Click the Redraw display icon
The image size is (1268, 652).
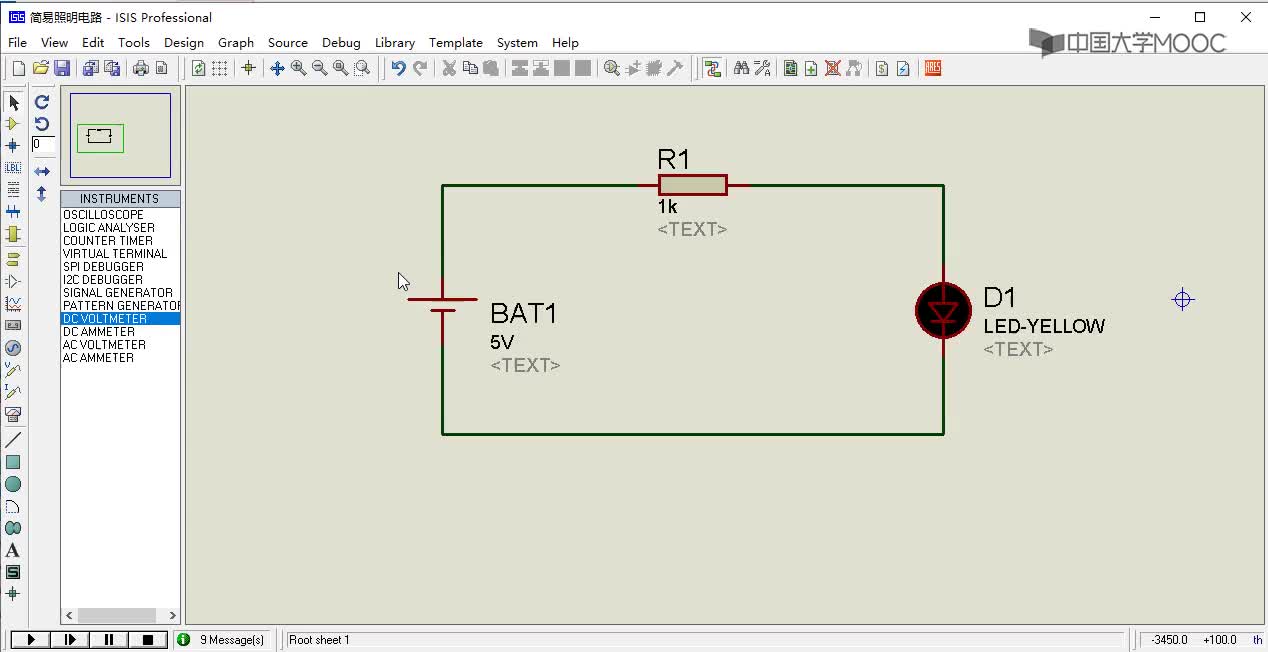click(x=198, y=68)
